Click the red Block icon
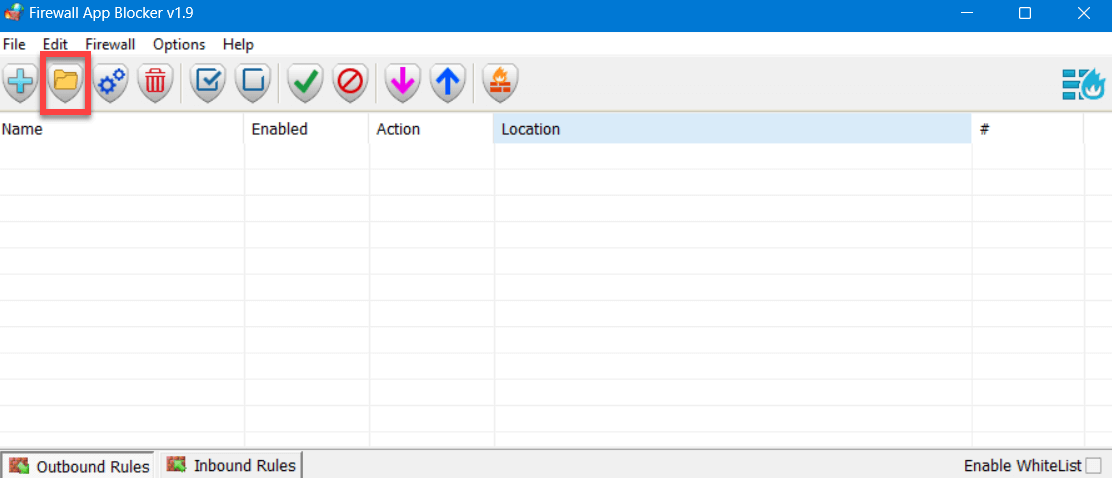This screenshot has width=1112, height=478. 350,83
